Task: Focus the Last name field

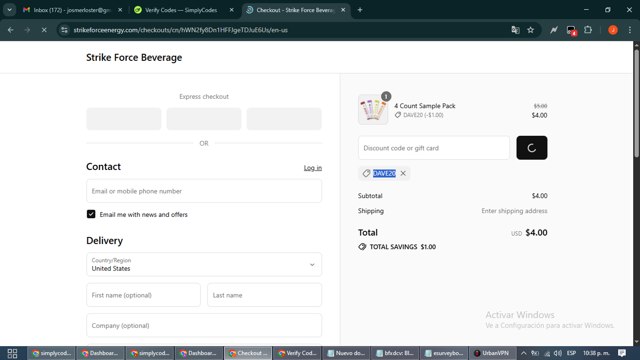Action: coord(264,295)
